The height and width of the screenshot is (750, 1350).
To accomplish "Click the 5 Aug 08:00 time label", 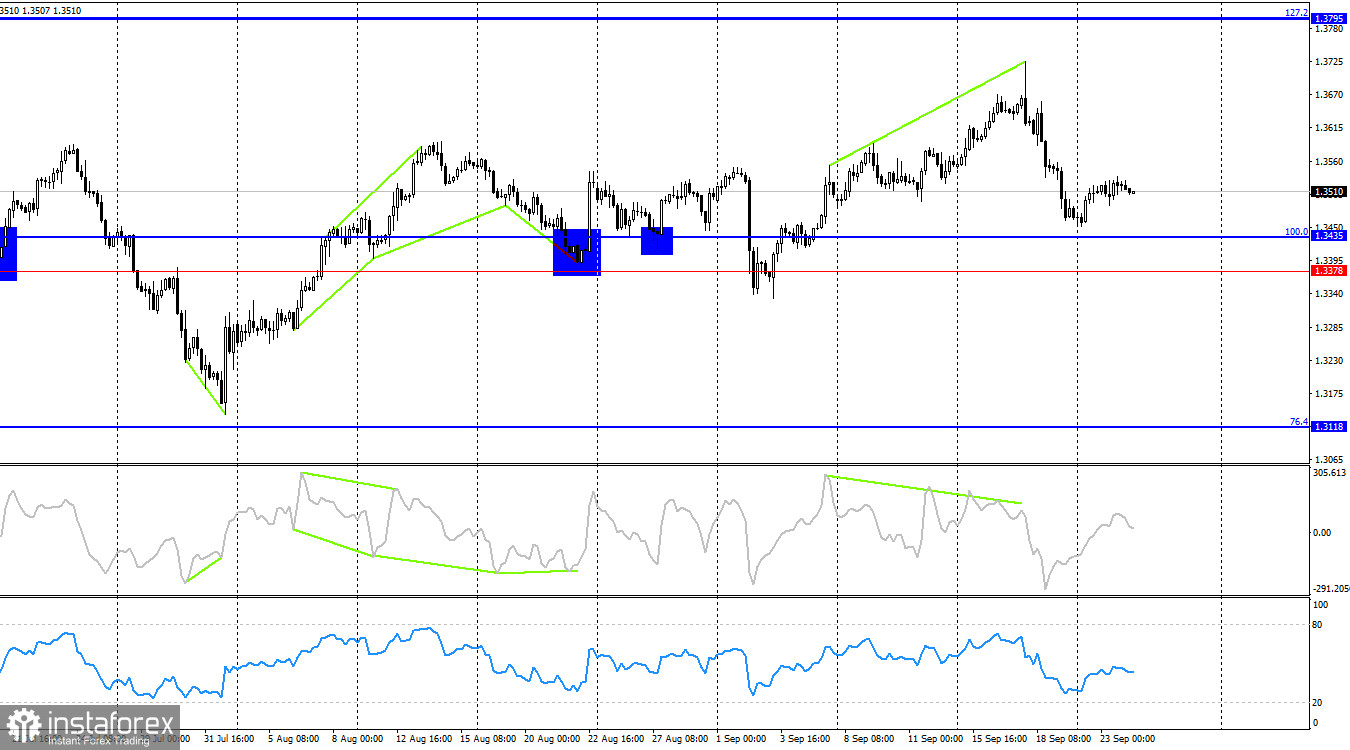I will point(294,739).
